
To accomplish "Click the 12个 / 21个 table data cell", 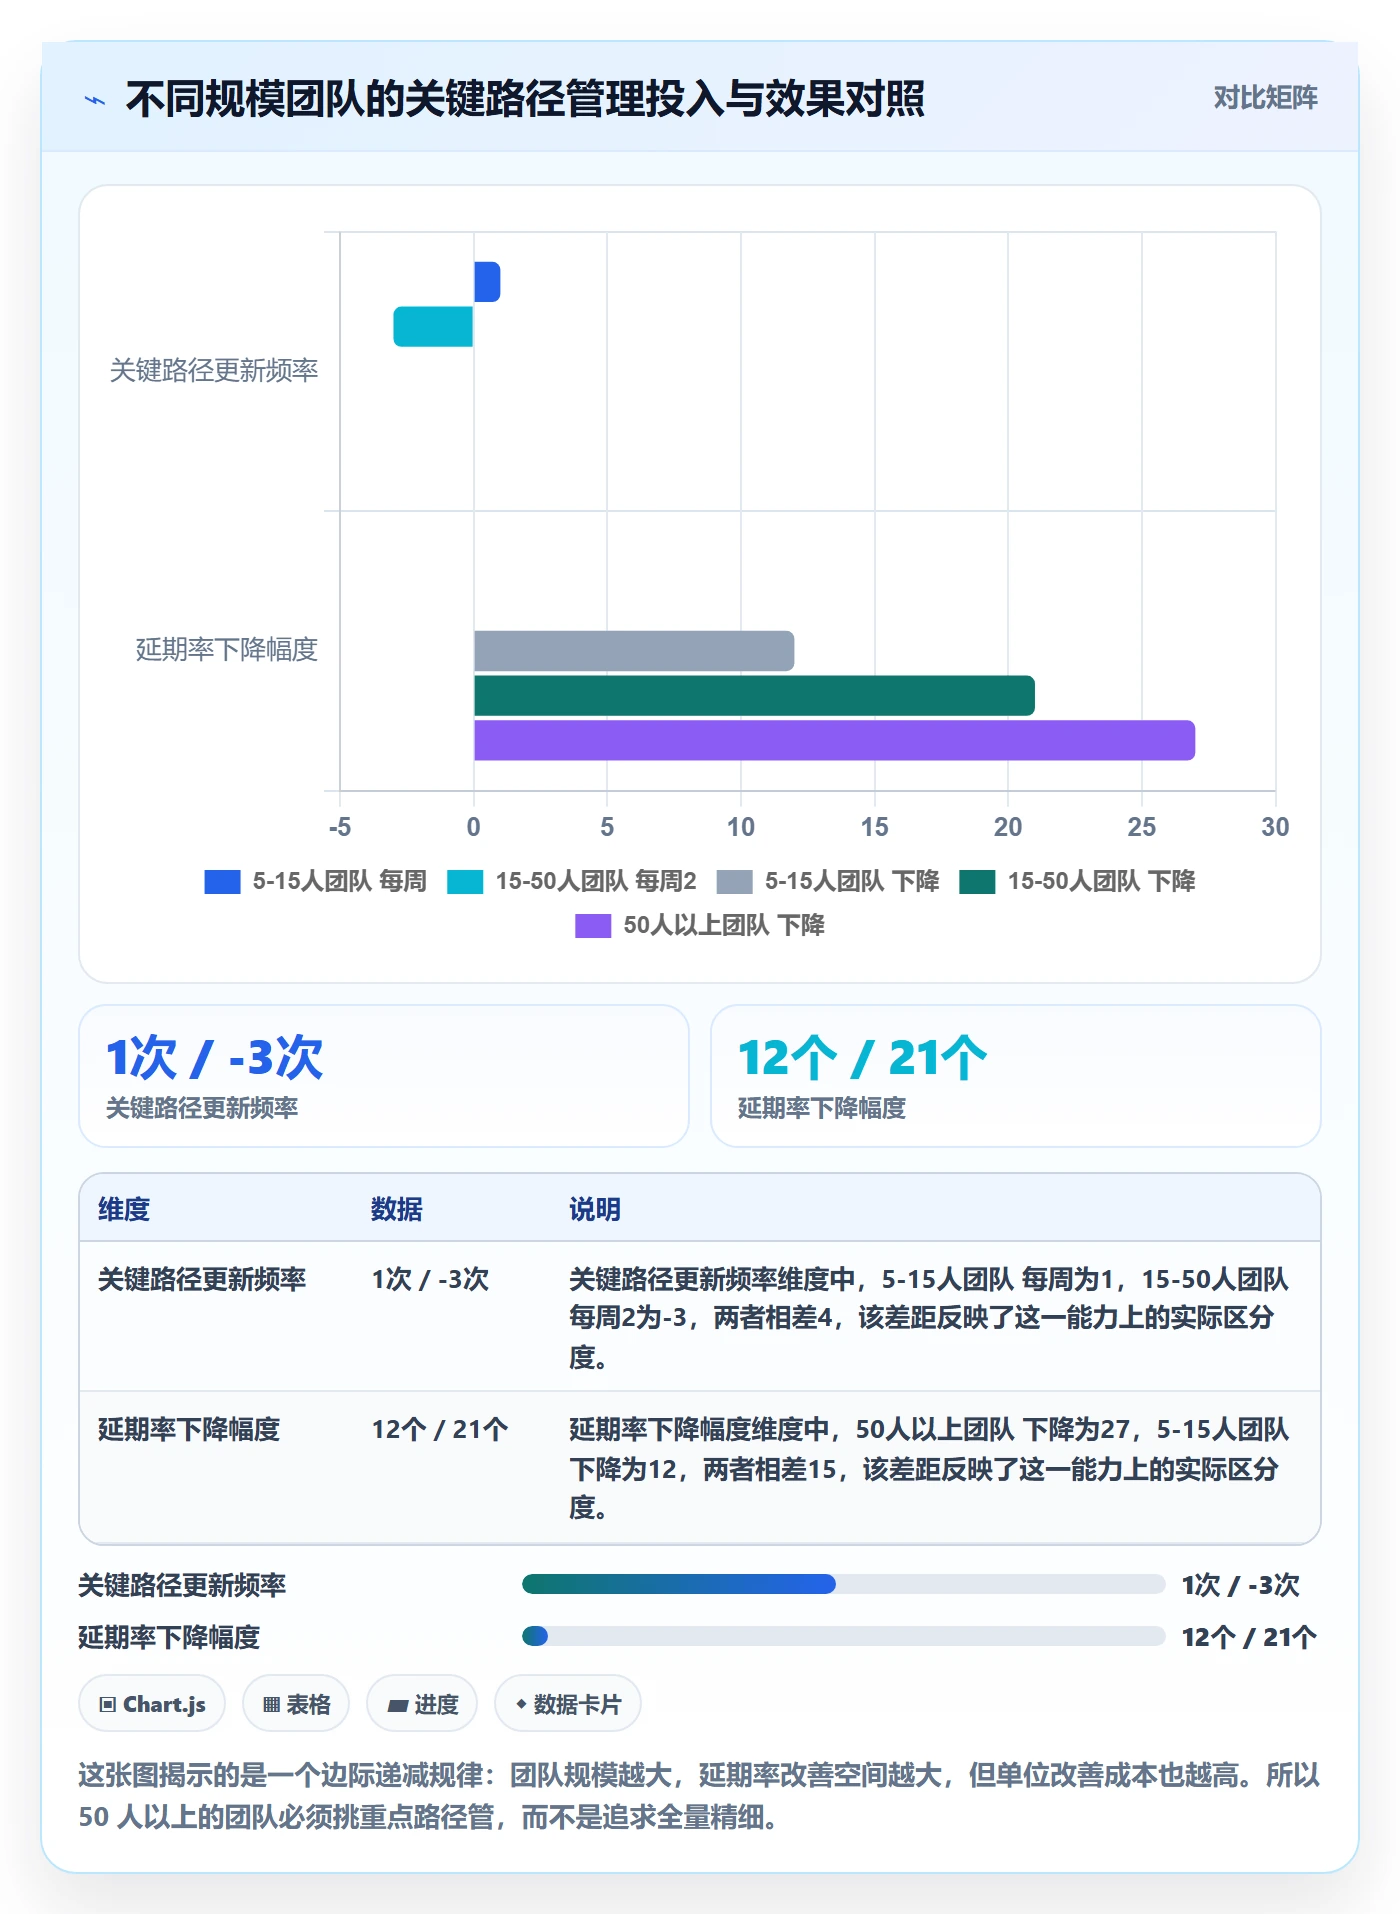I will pyautogui.click(x=440, y=1429).
